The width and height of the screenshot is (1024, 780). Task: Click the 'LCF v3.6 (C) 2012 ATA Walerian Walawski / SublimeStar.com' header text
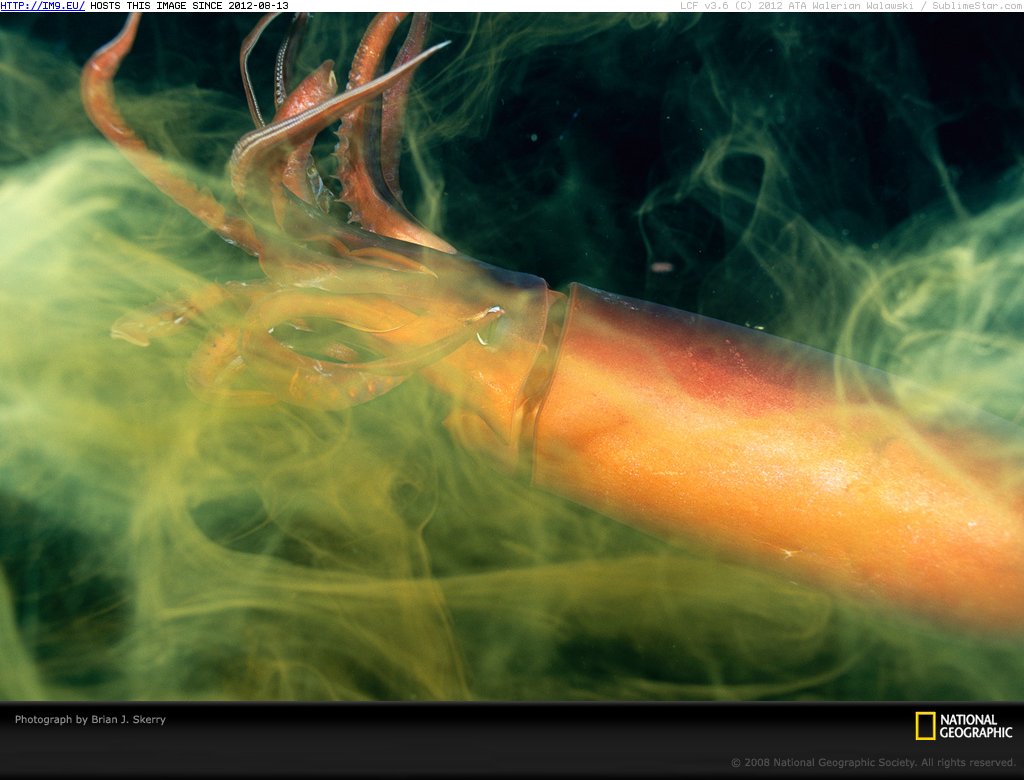point(852,6)
